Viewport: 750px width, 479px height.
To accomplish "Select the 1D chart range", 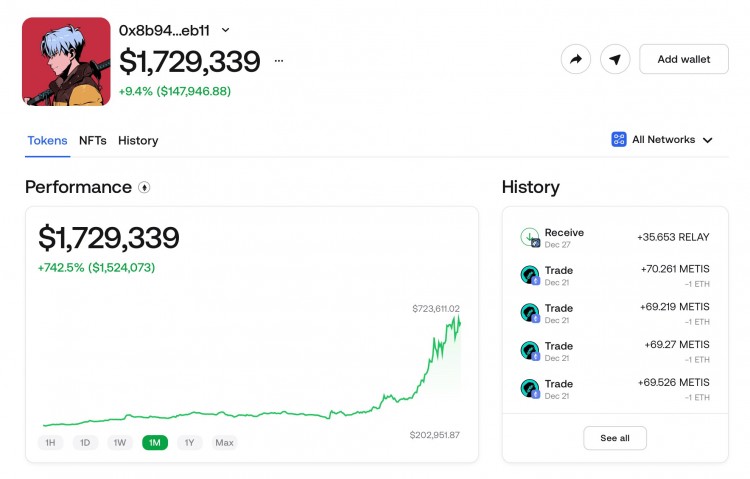I will pos(85,443).
